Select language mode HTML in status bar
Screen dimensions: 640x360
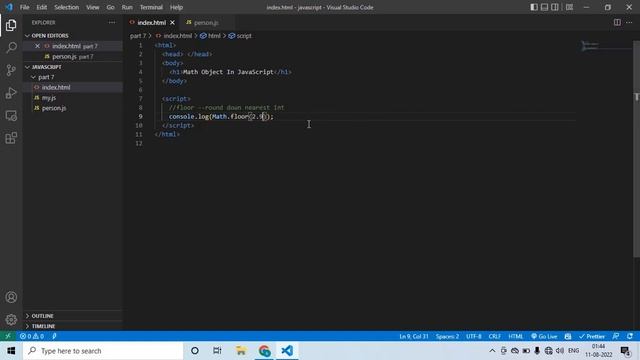(516, 336)
